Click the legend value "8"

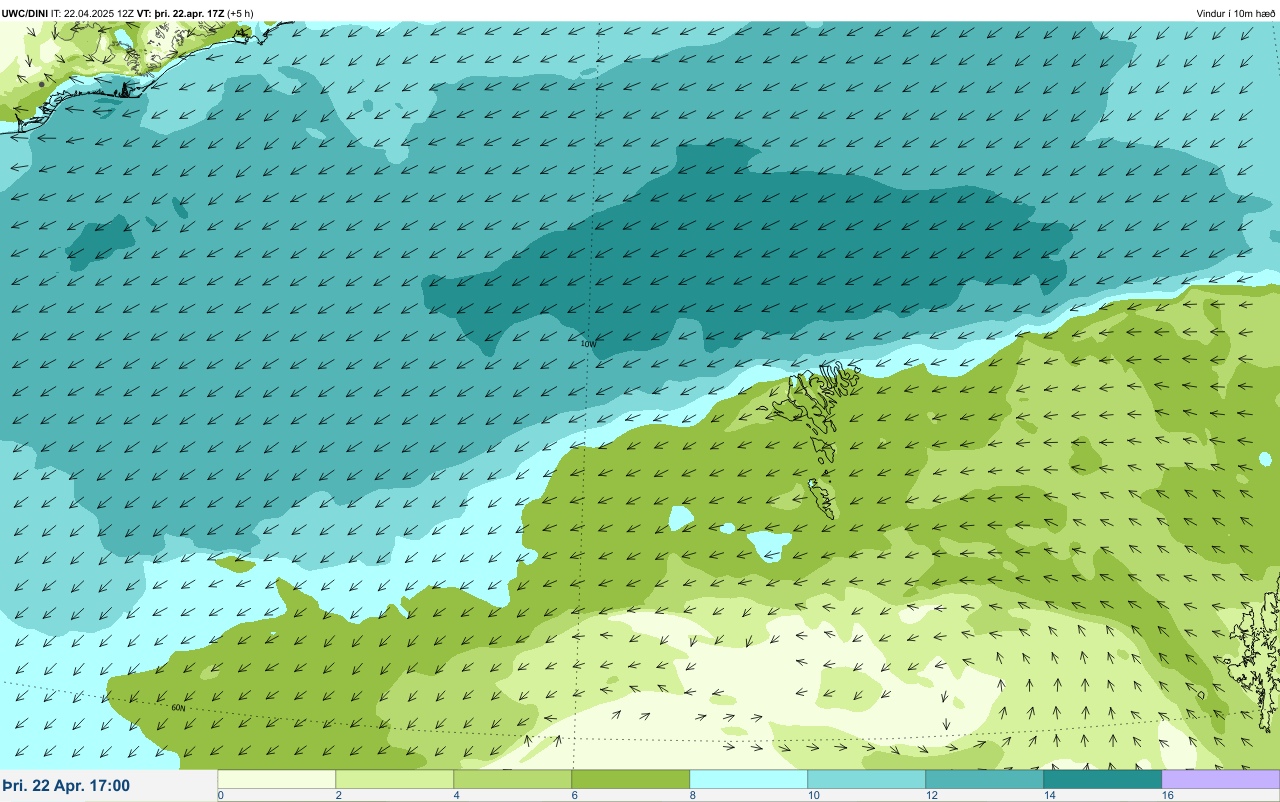(693, 795)
